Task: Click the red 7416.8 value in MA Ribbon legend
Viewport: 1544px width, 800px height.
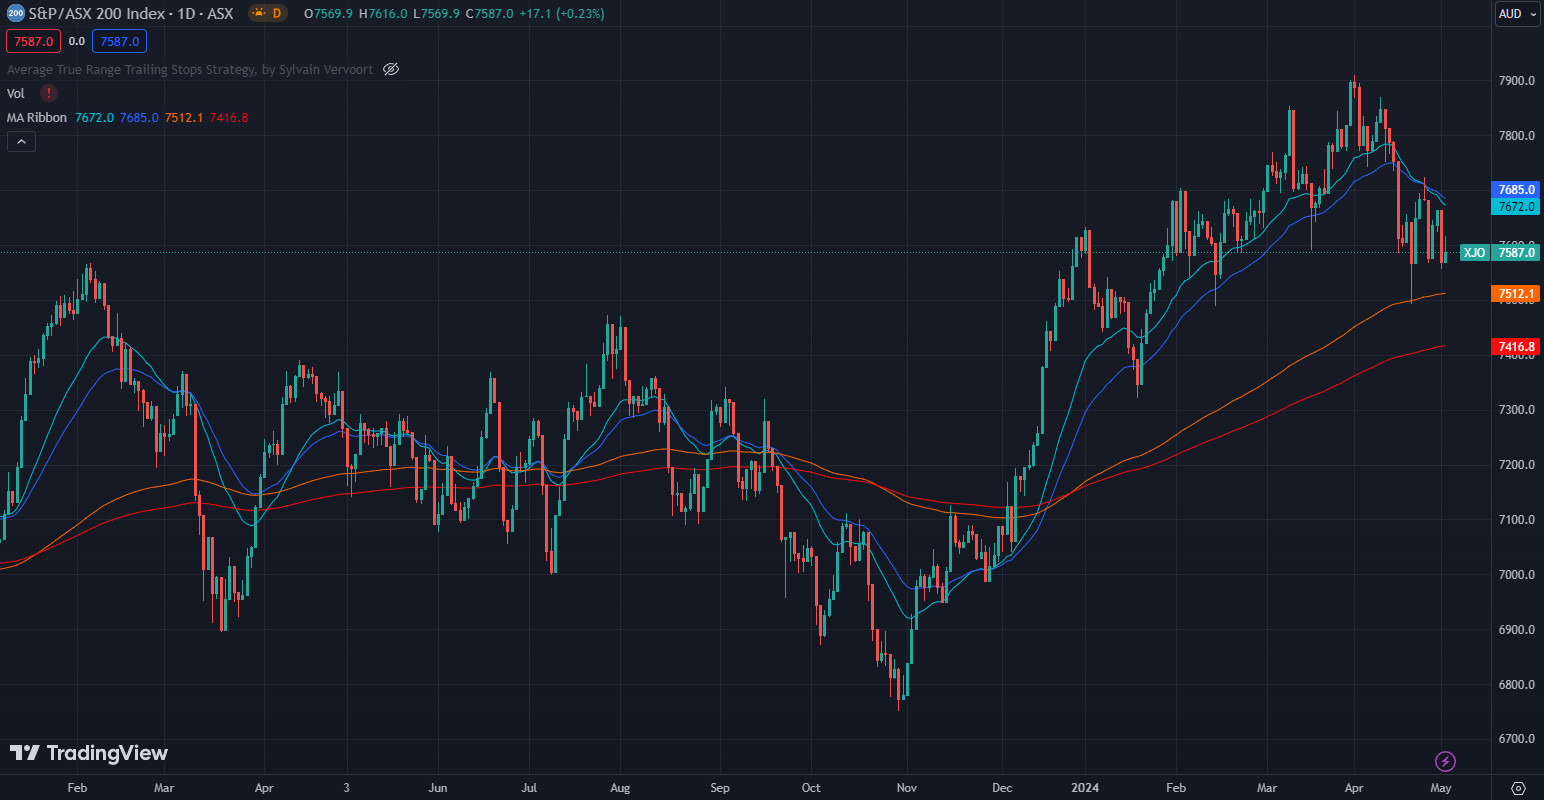Action: pos(229,117)
